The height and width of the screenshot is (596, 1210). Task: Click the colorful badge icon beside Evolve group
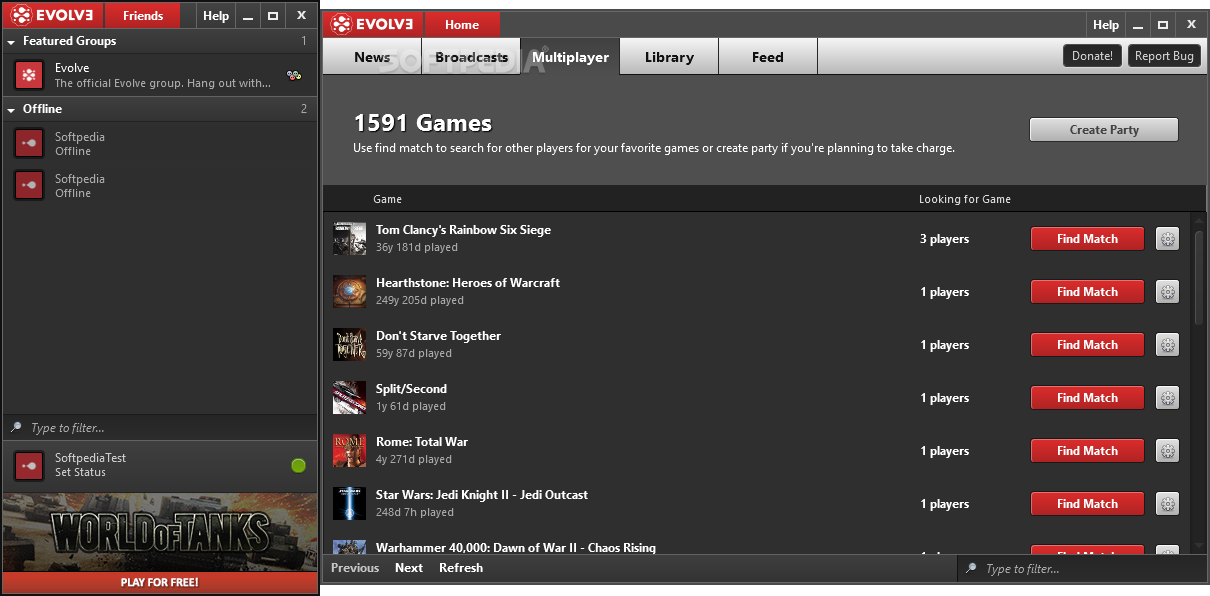tap(294, 75)
